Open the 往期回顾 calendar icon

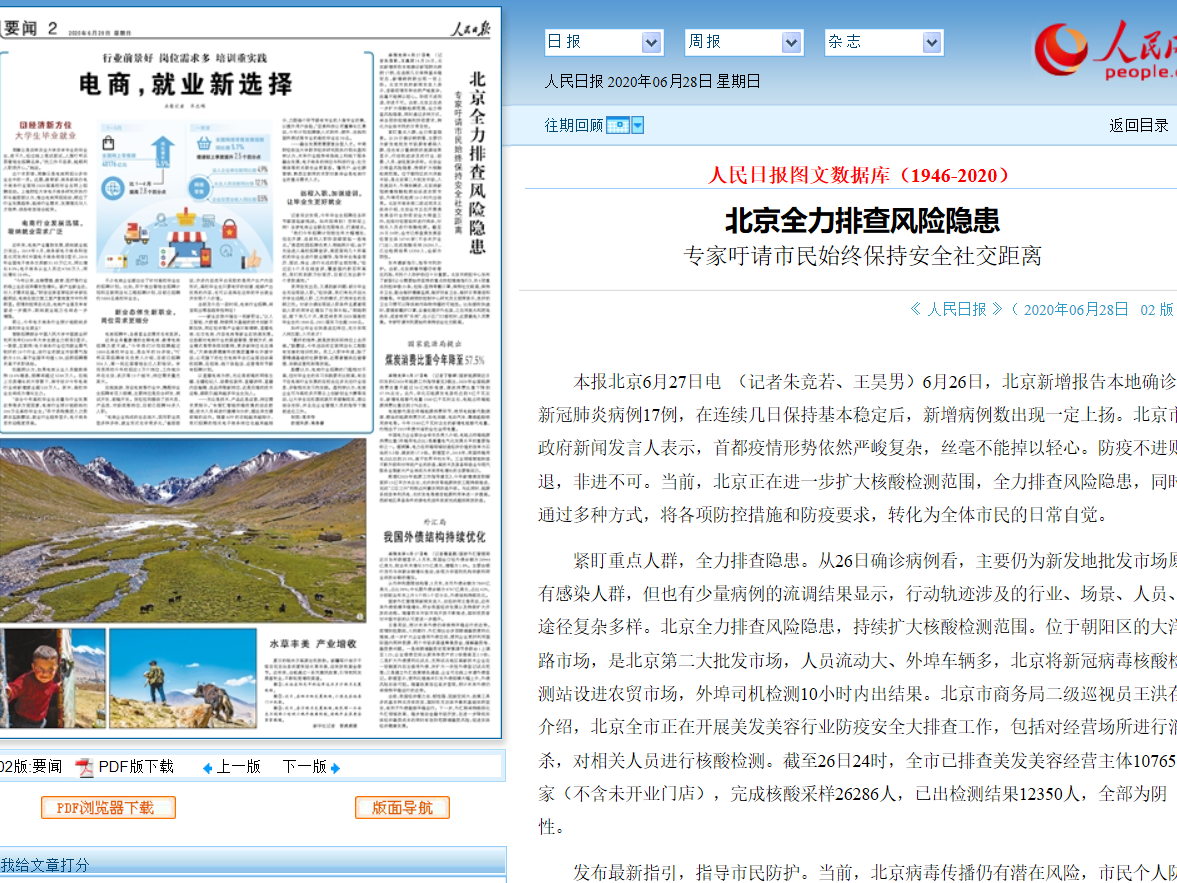[617, 125]
